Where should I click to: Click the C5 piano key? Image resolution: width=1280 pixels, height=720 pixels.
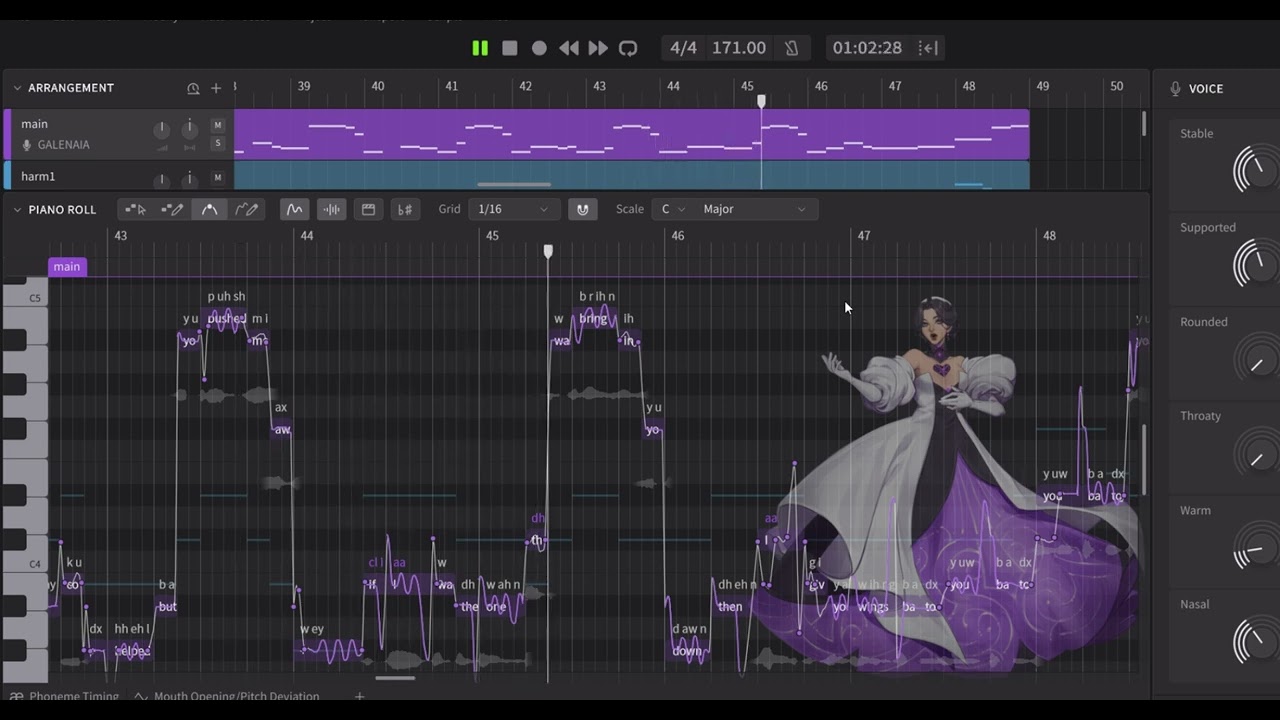pos(24,298)
